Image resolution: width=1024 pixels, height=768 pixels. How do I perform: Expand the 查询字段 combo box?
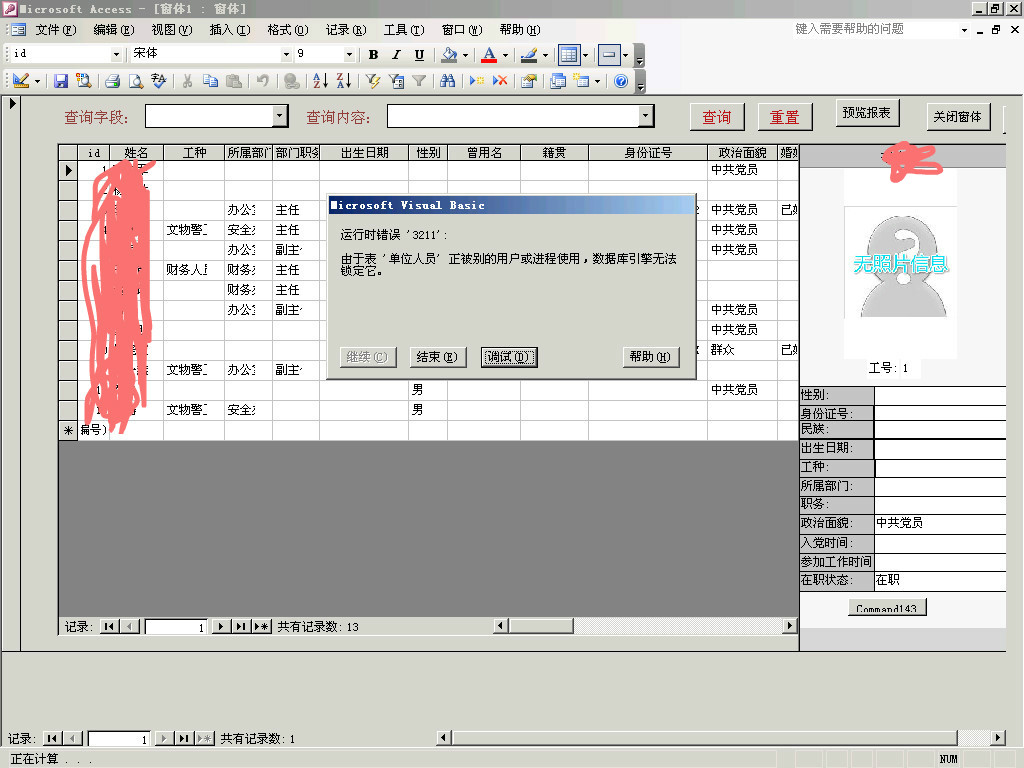point(280,116)
